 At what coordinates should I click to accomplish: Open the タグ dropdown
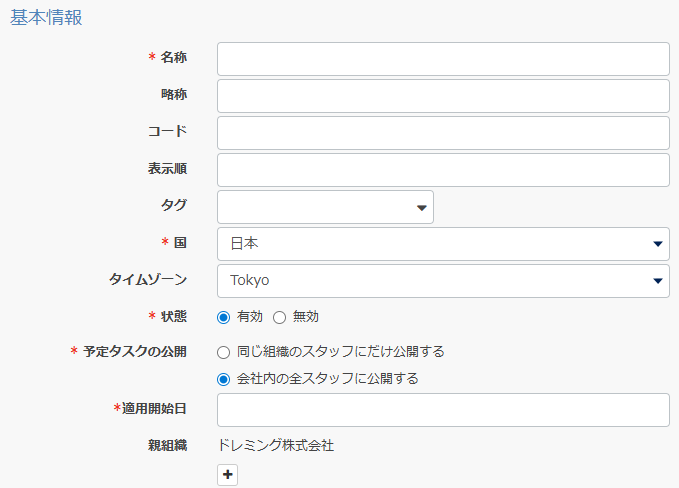(325, 207)
